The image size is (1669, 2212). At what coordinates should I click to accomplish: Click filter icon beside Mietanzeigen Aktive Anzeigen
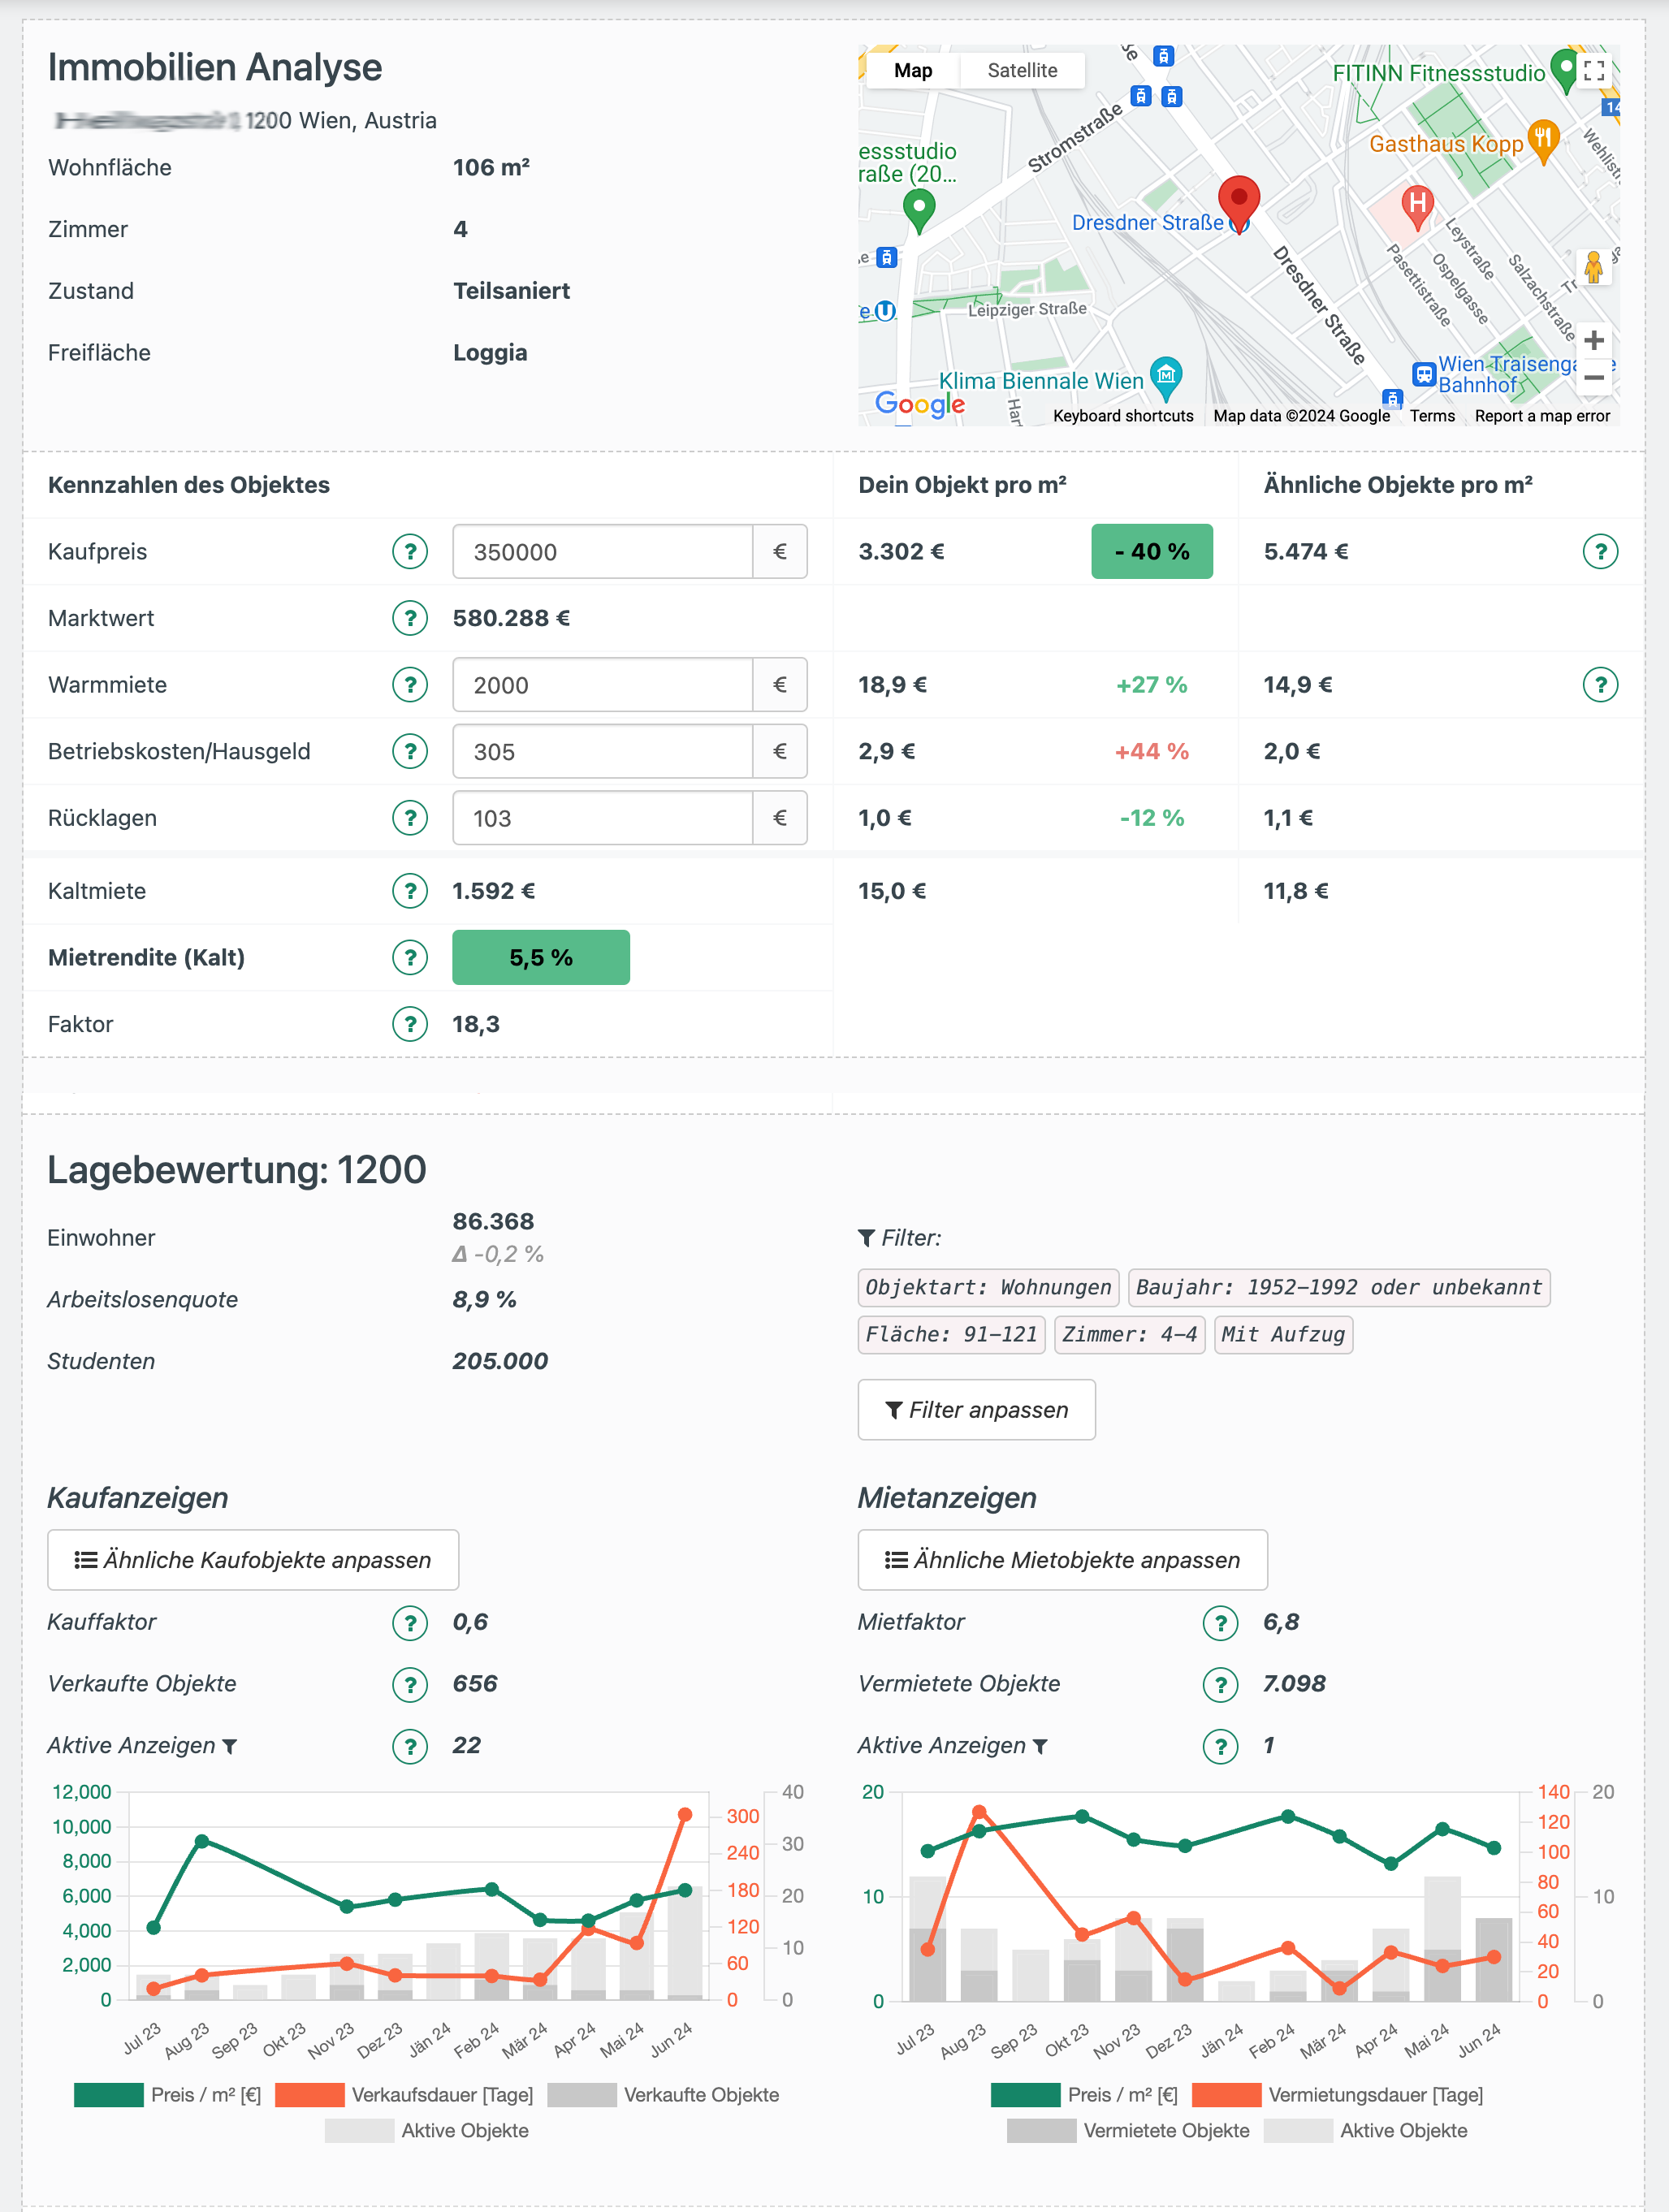pyautogui.click(x=1040, y=1747)
